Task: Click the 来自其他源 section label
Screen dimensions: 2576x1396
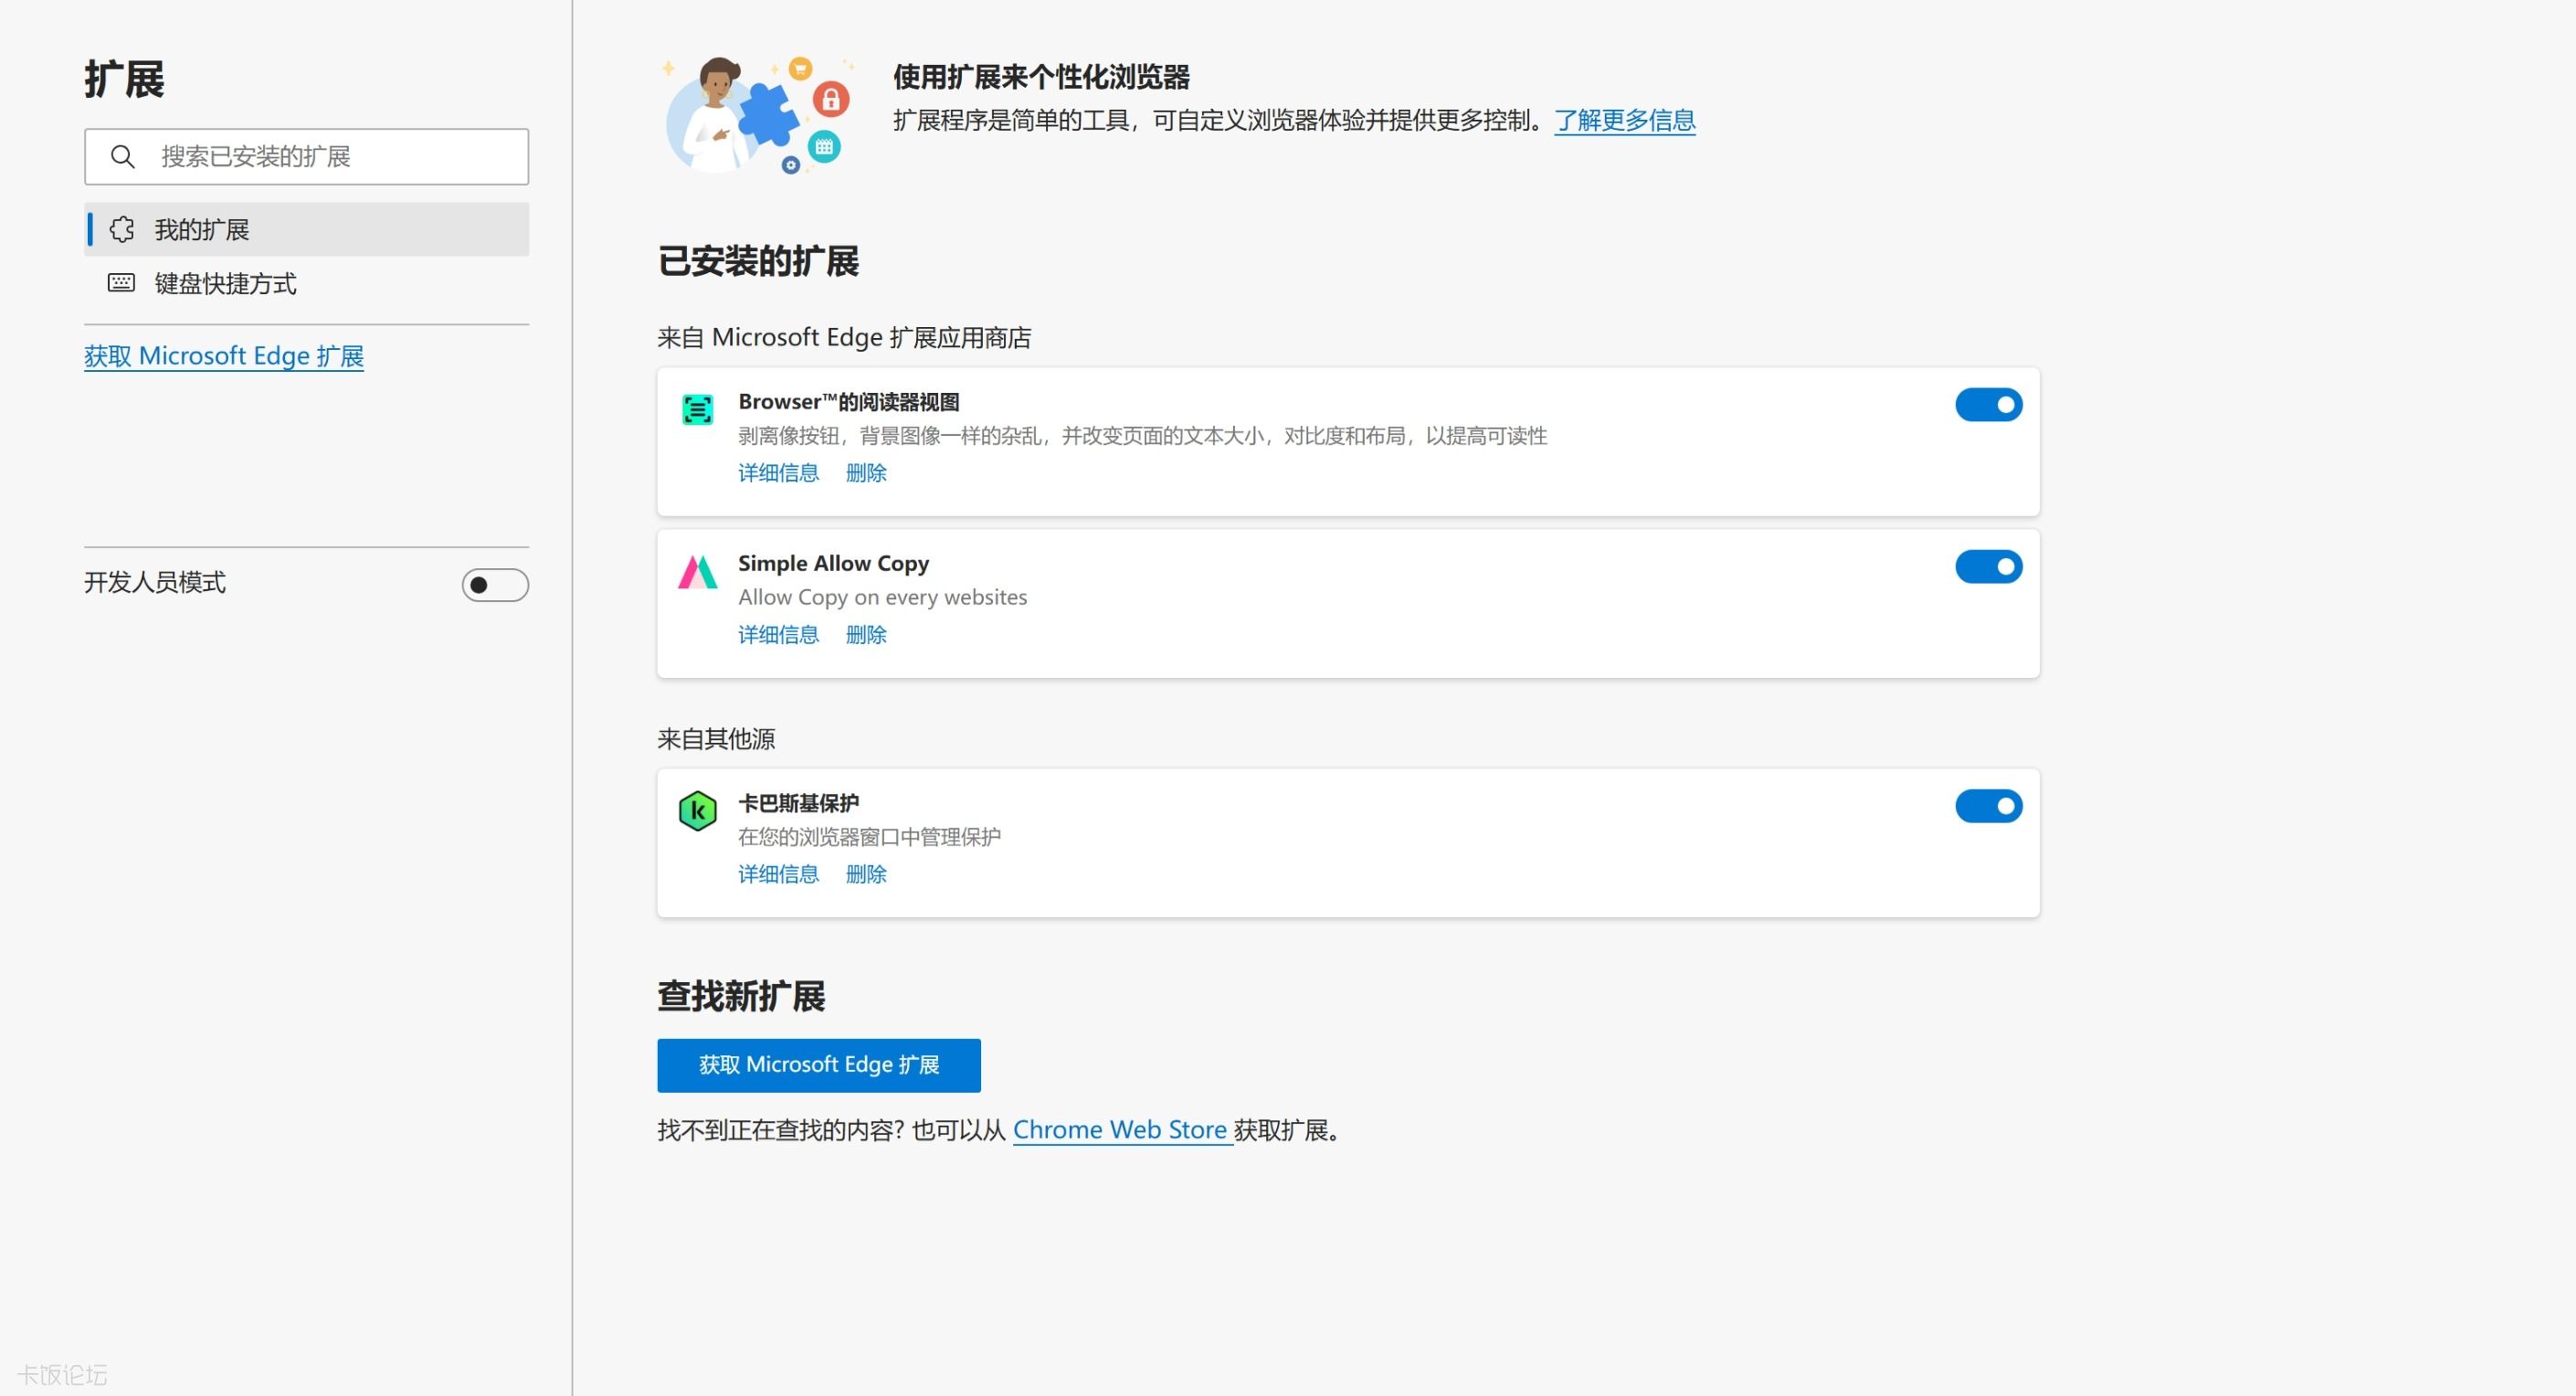Action: pos(716,739)
